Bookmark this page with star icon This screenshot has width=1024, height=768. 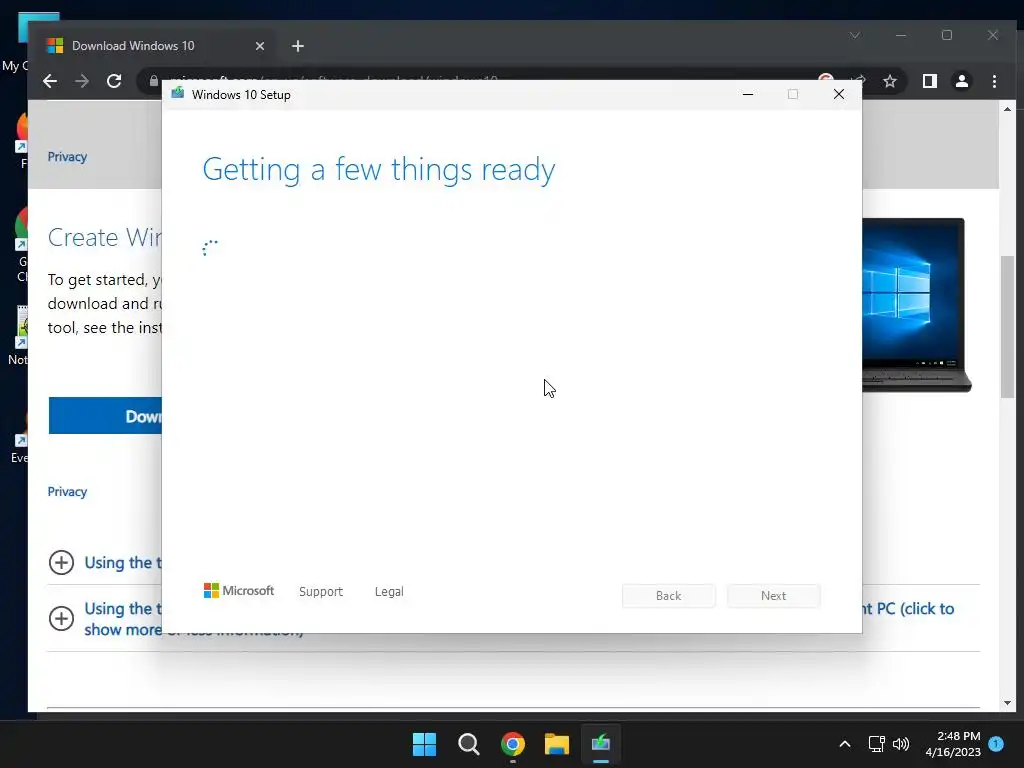pos(889,81)
